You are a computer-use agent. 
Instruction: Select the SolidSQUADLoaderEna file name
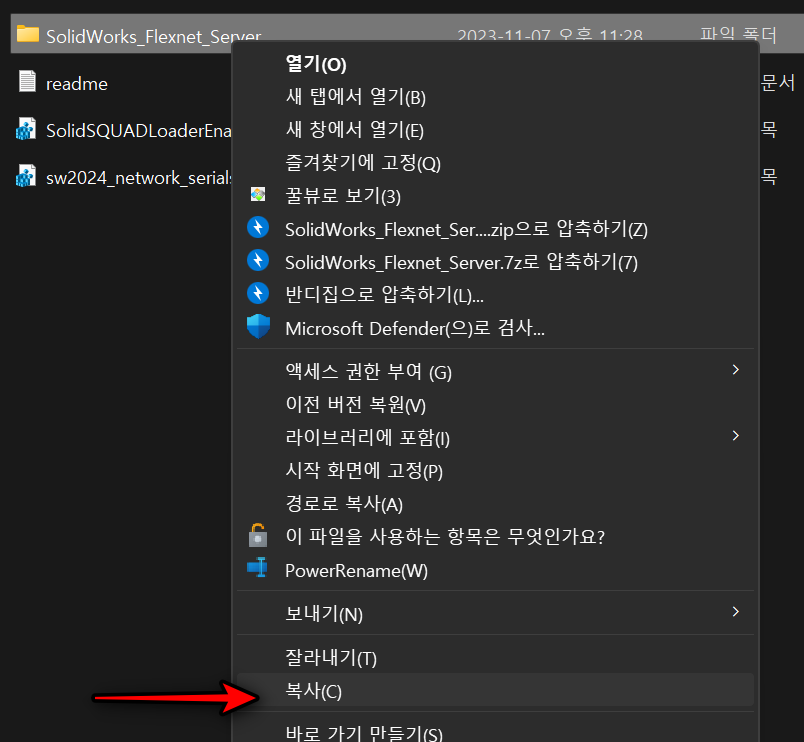pos(139,131)
